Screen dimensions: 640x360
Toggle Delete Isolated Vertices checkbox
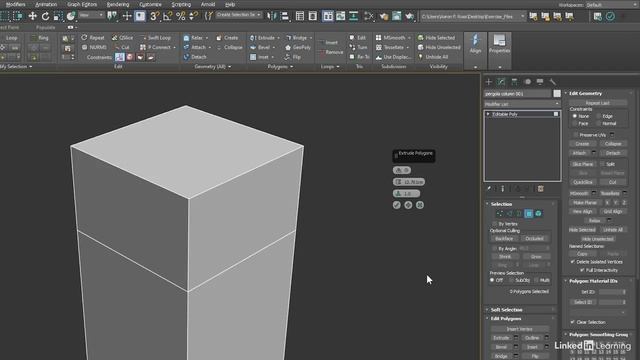pos(572,262)
